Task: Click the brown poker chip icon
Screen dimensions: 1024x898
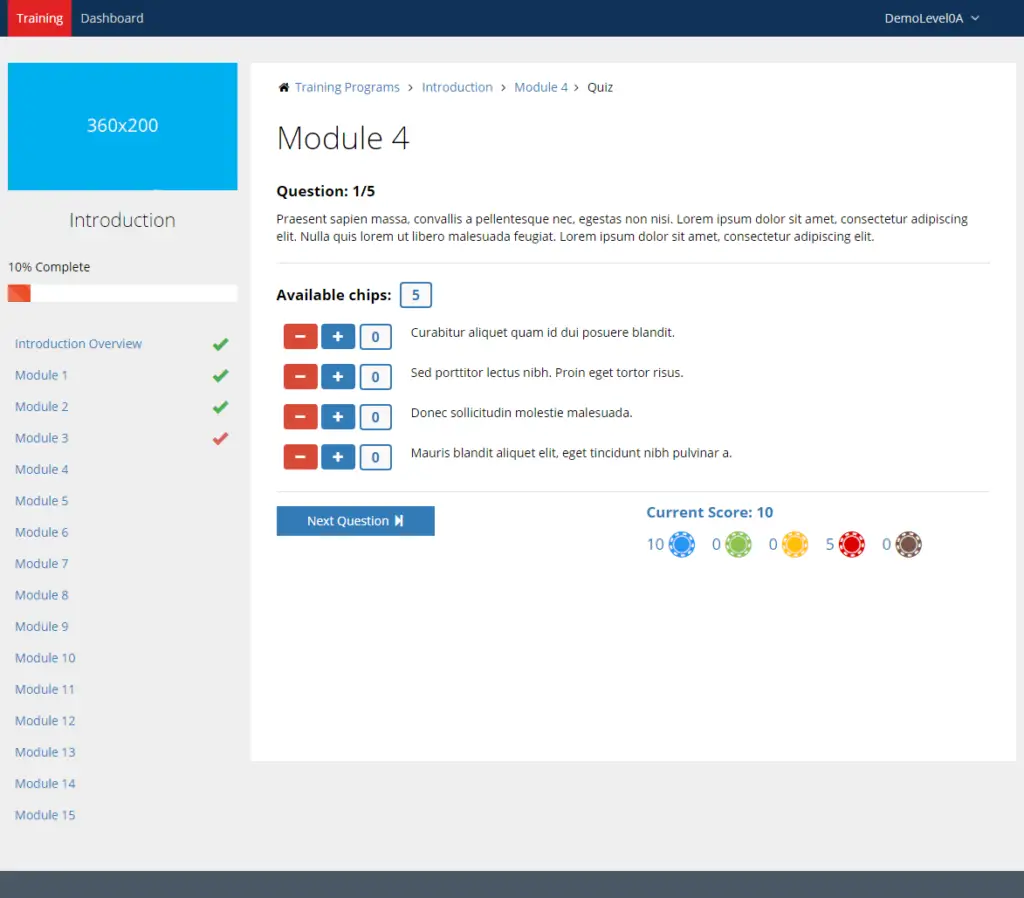Action: click(908, 544)
